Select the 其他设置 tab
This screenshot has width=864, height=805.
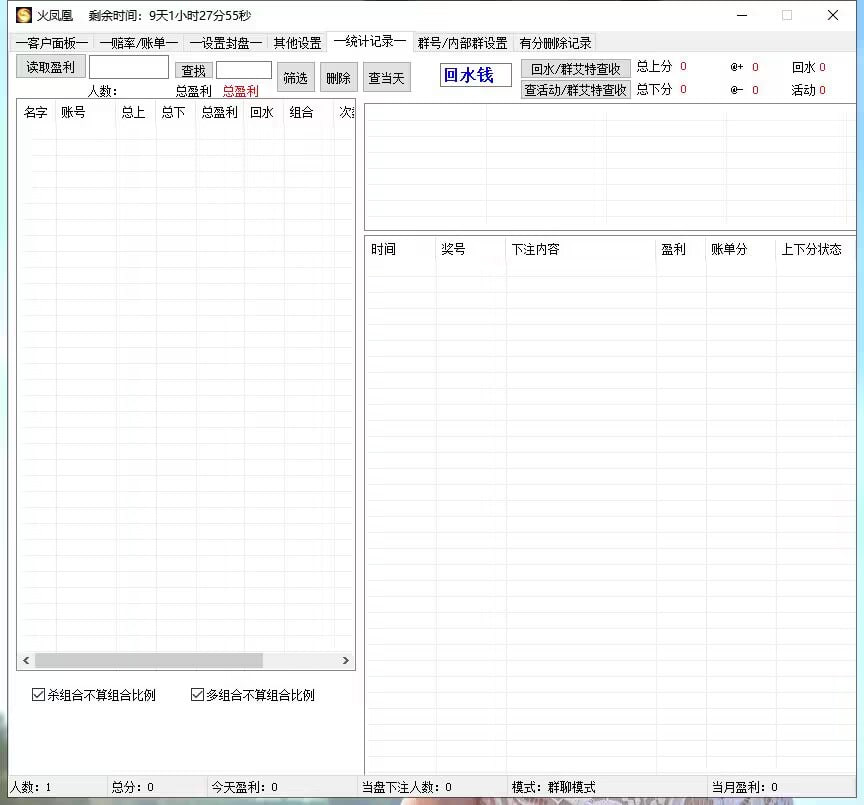(297, 43)
